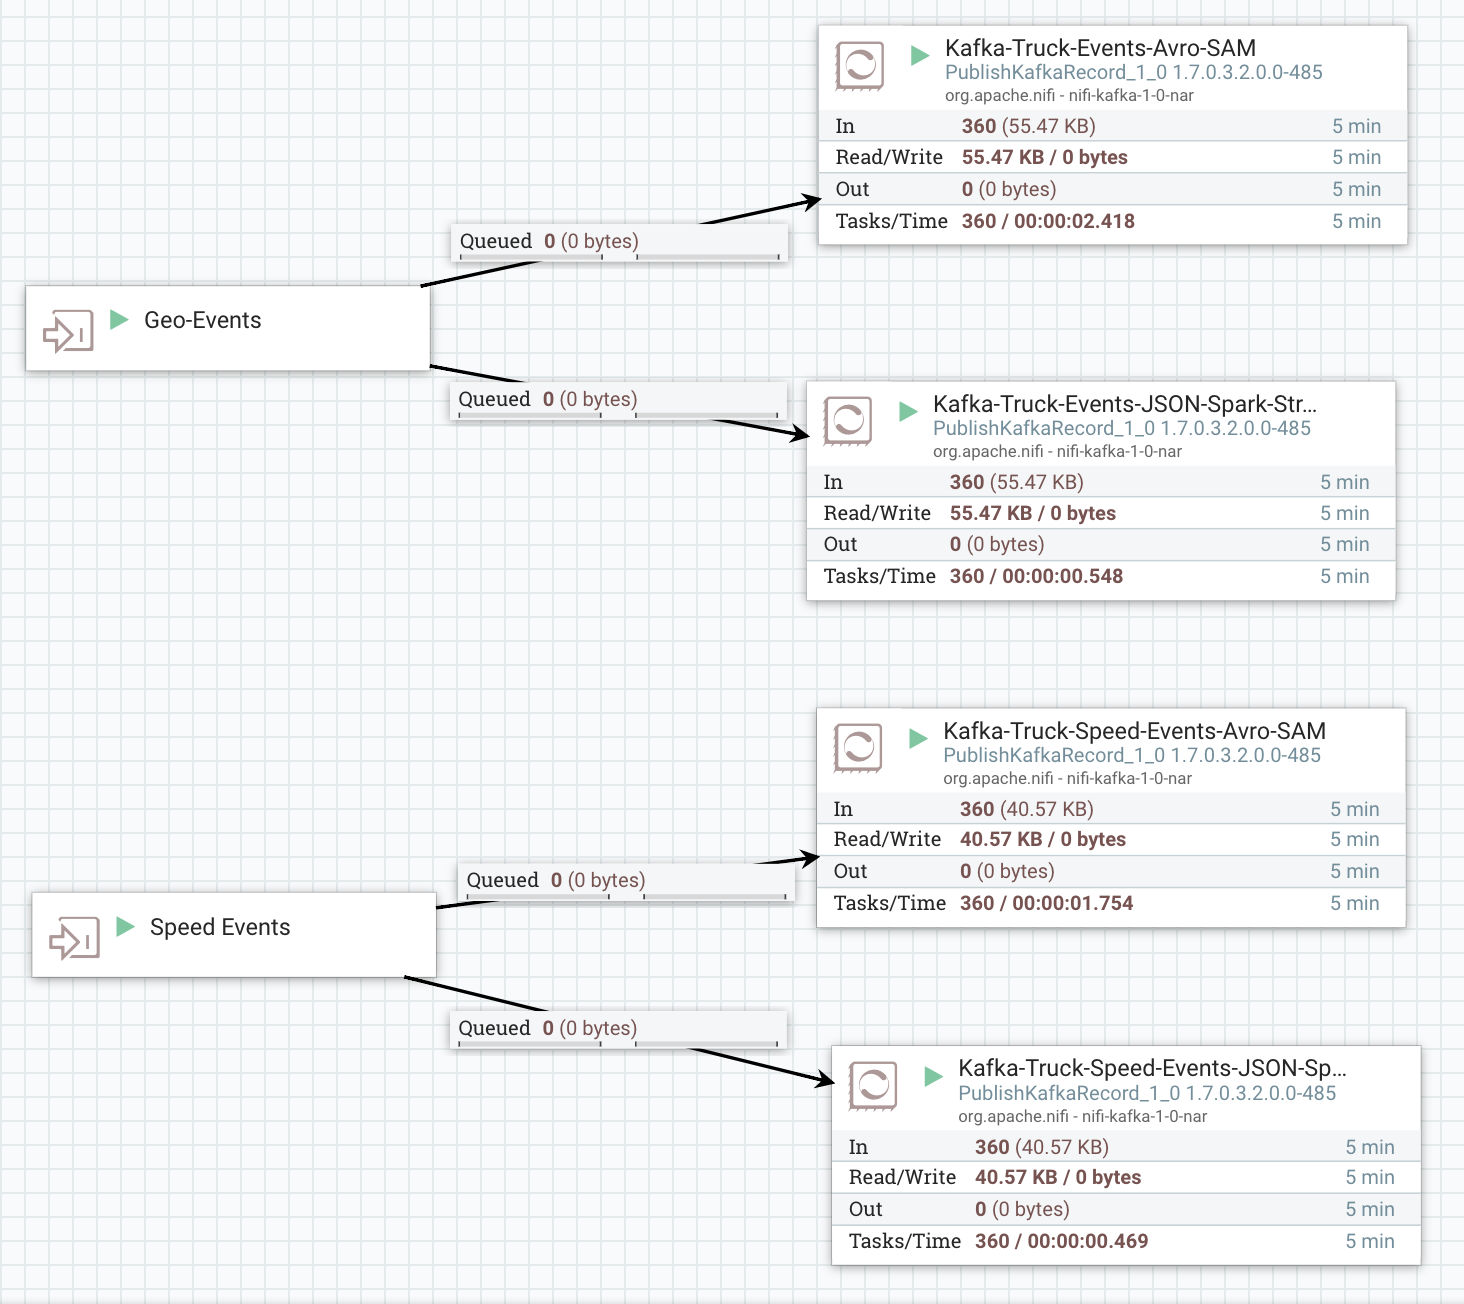Click the running status triangle of Kafka-Truck-Events-Avro-SAM
This screenshot has height=1304, width=1464.
pos(920,55)
